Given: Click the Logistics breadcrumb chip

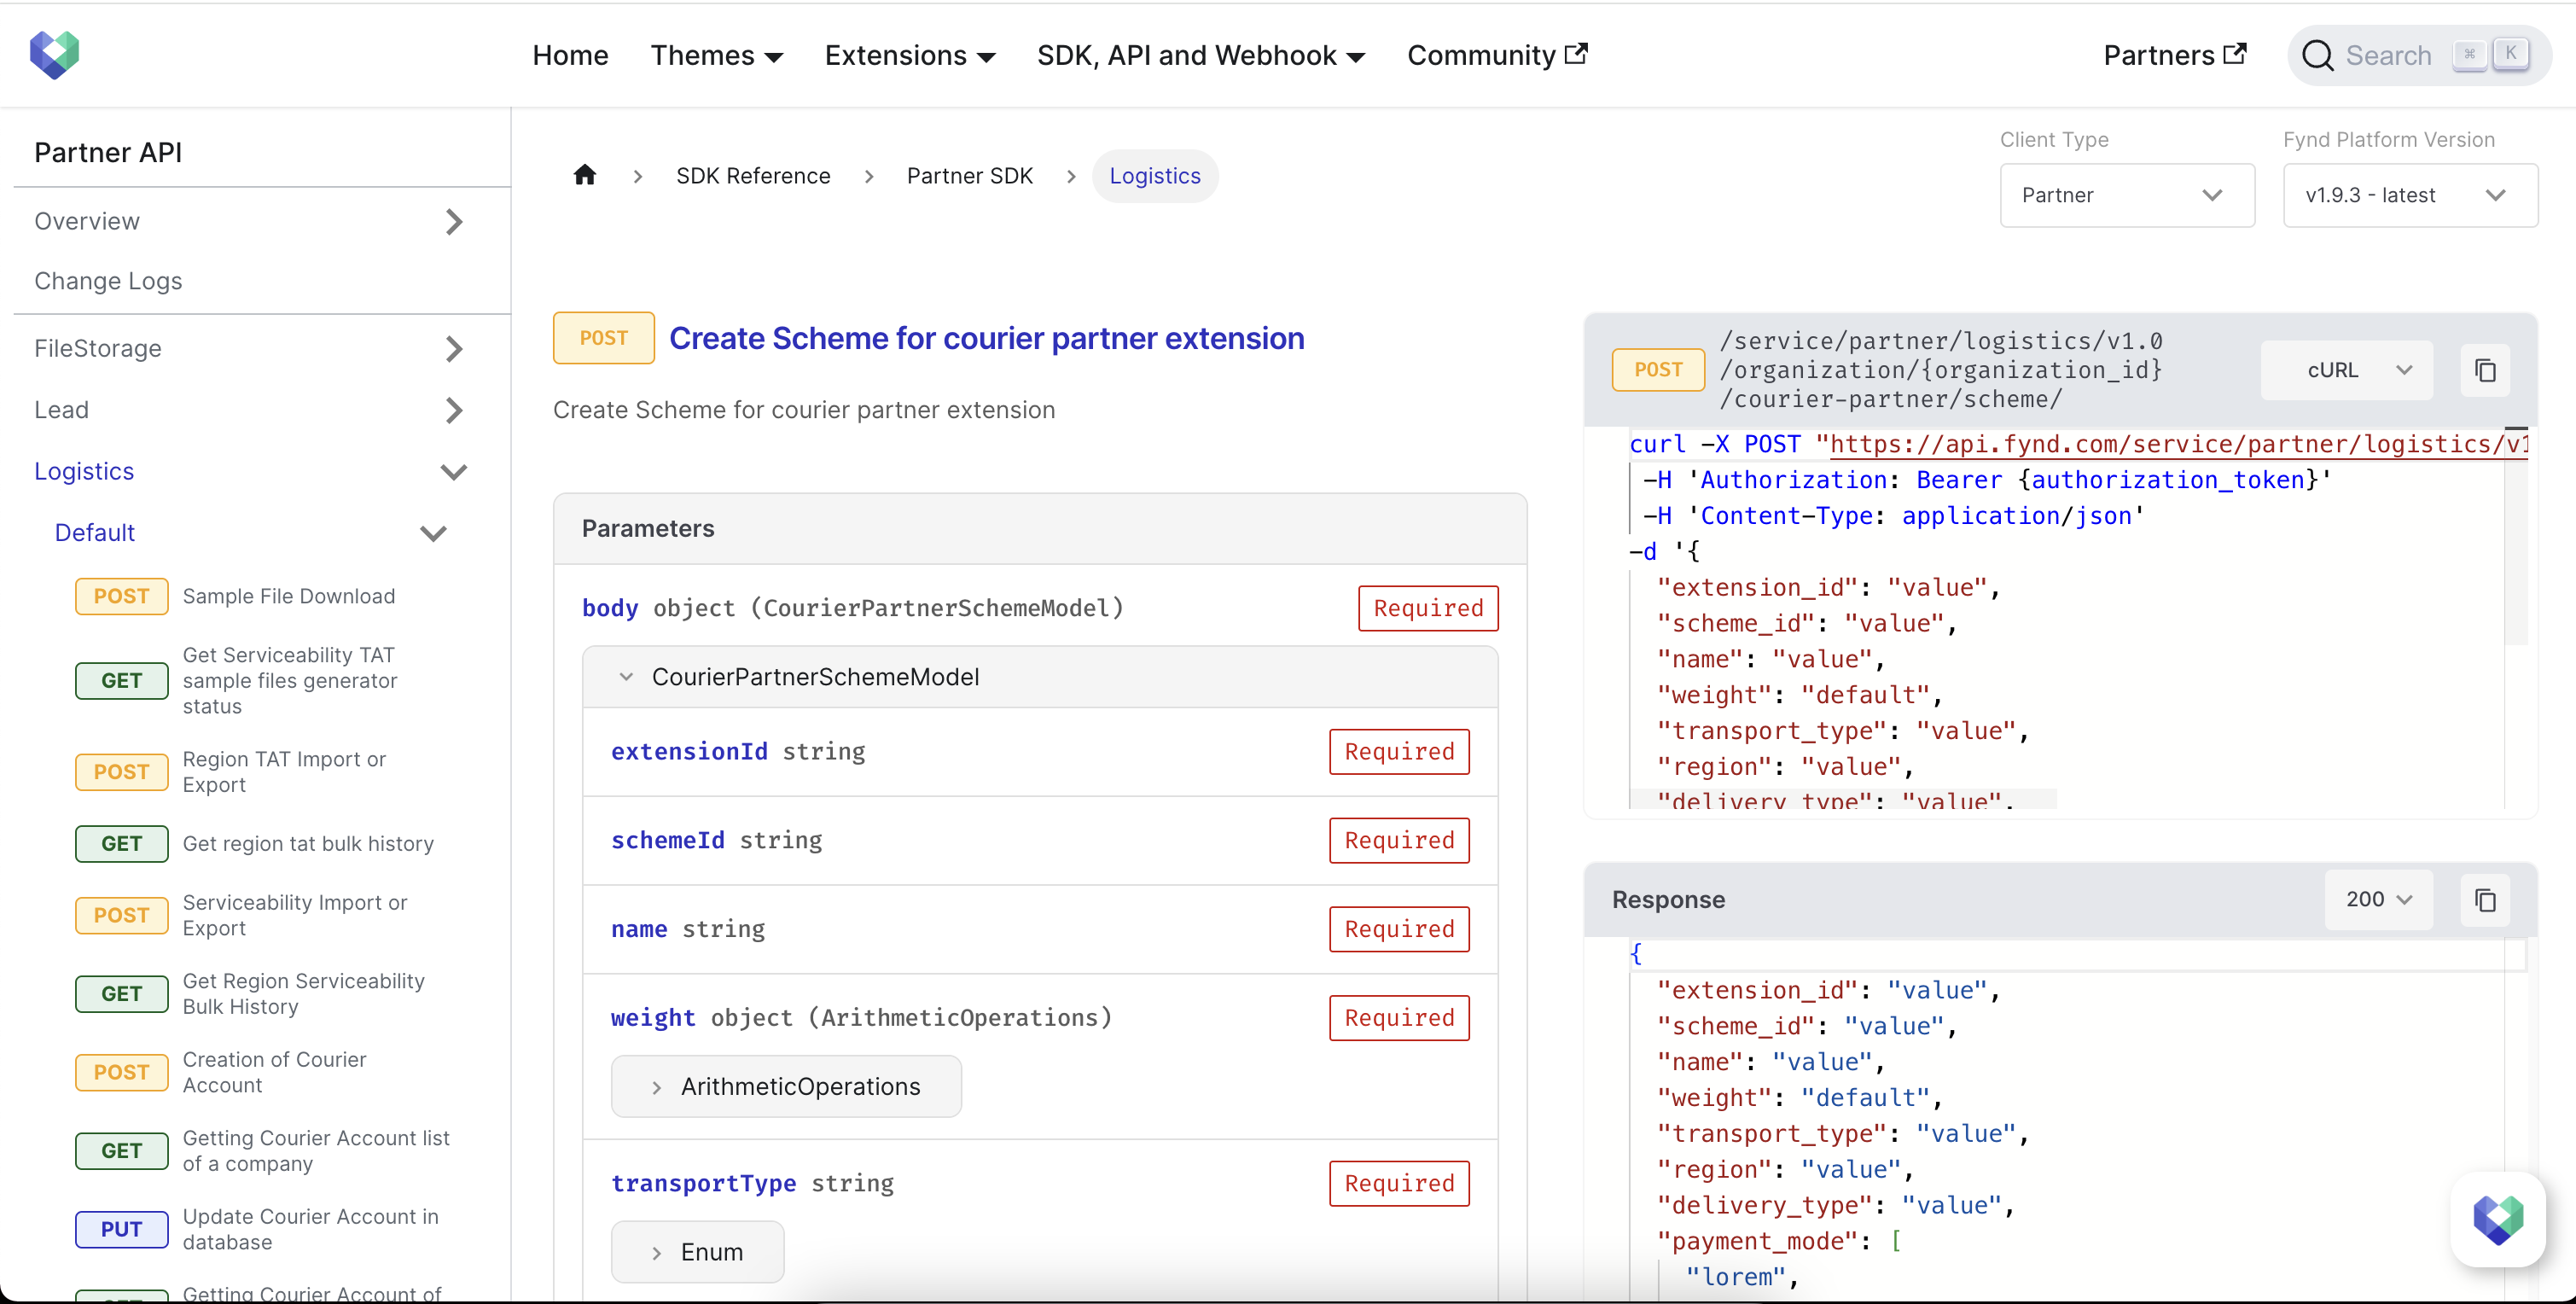Looking at the screenshot, I should (1155, 176).
